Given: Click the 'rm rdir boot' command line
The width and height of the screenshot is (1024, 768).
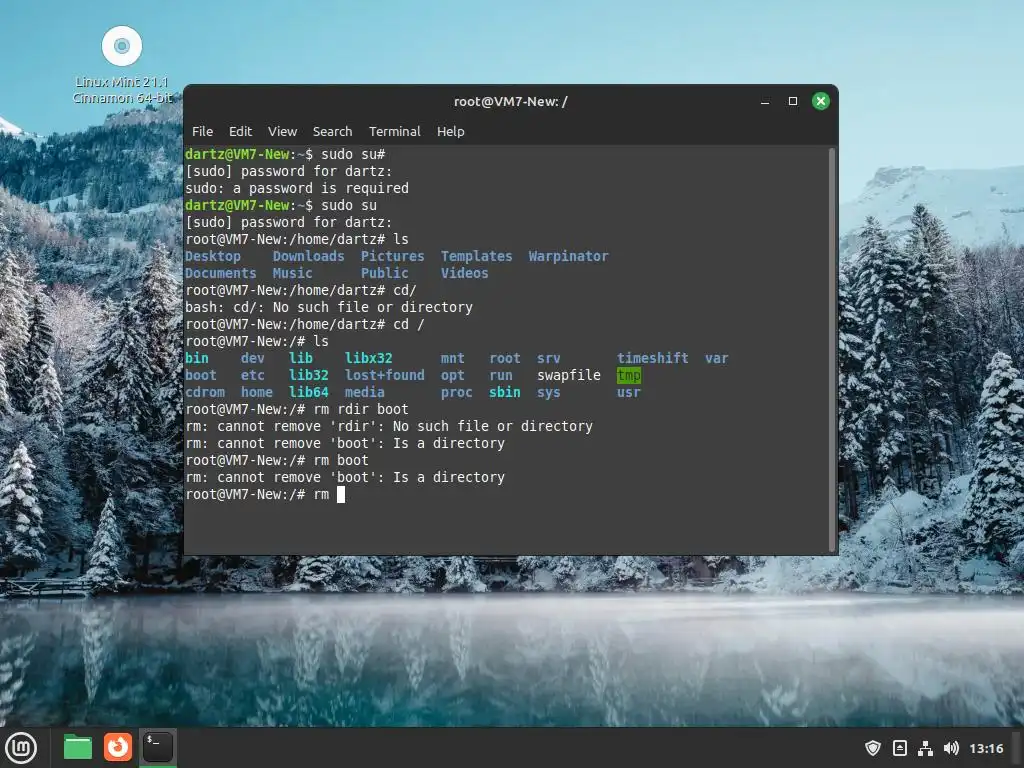Looking at the screenshot, I should [x=297, y=409].
